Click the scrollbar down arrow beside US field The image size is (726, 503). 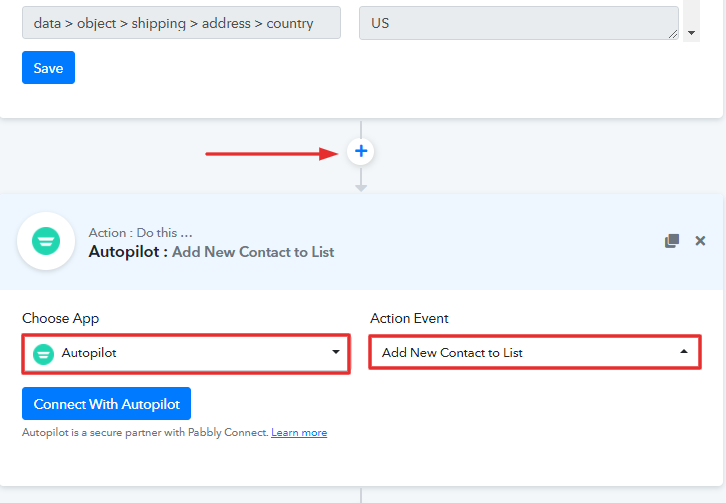click(691, 33)
